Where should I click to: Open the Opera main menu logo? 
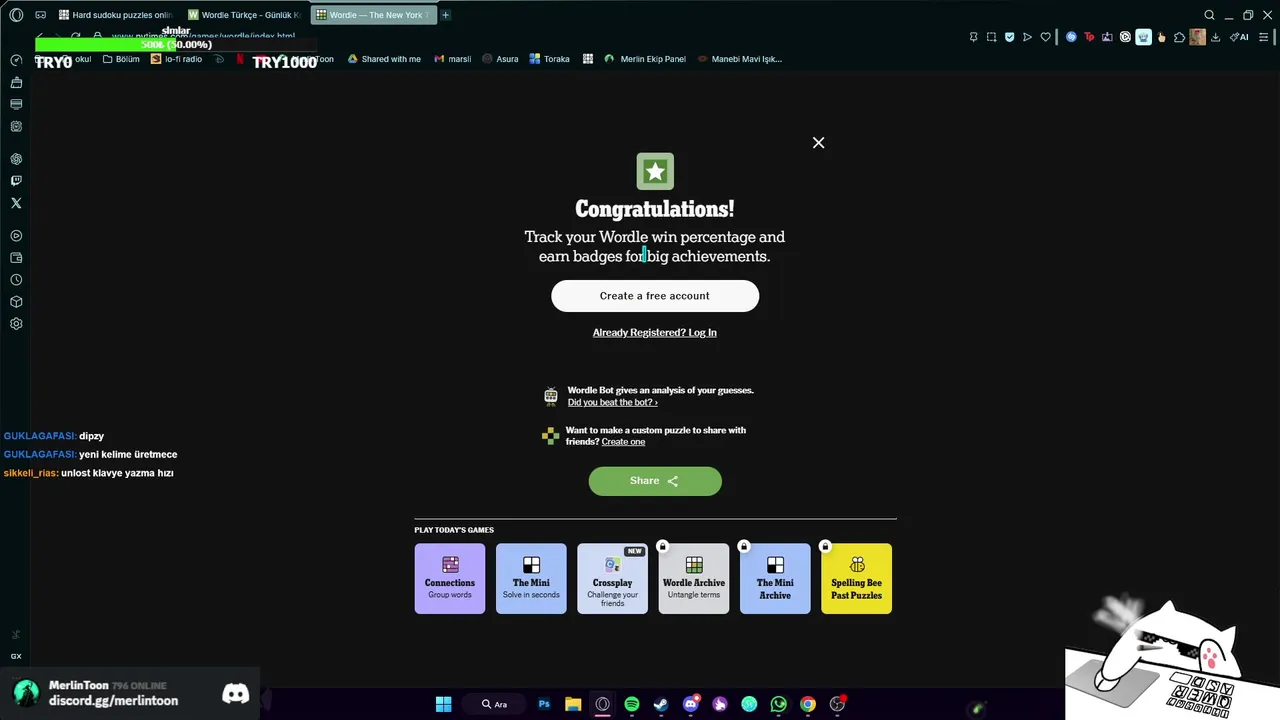(x=16, y=15)
